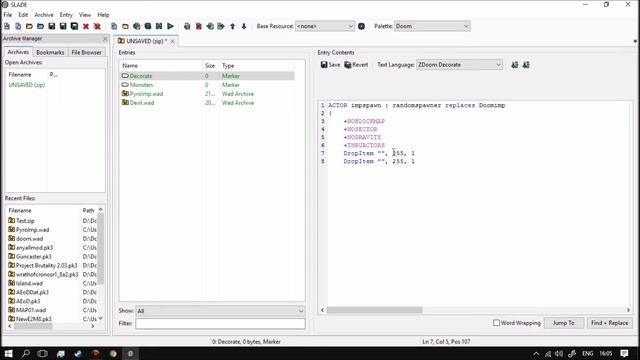Open the Archive menu
This screenshot has width=640, height=360.
pos(44,15)
